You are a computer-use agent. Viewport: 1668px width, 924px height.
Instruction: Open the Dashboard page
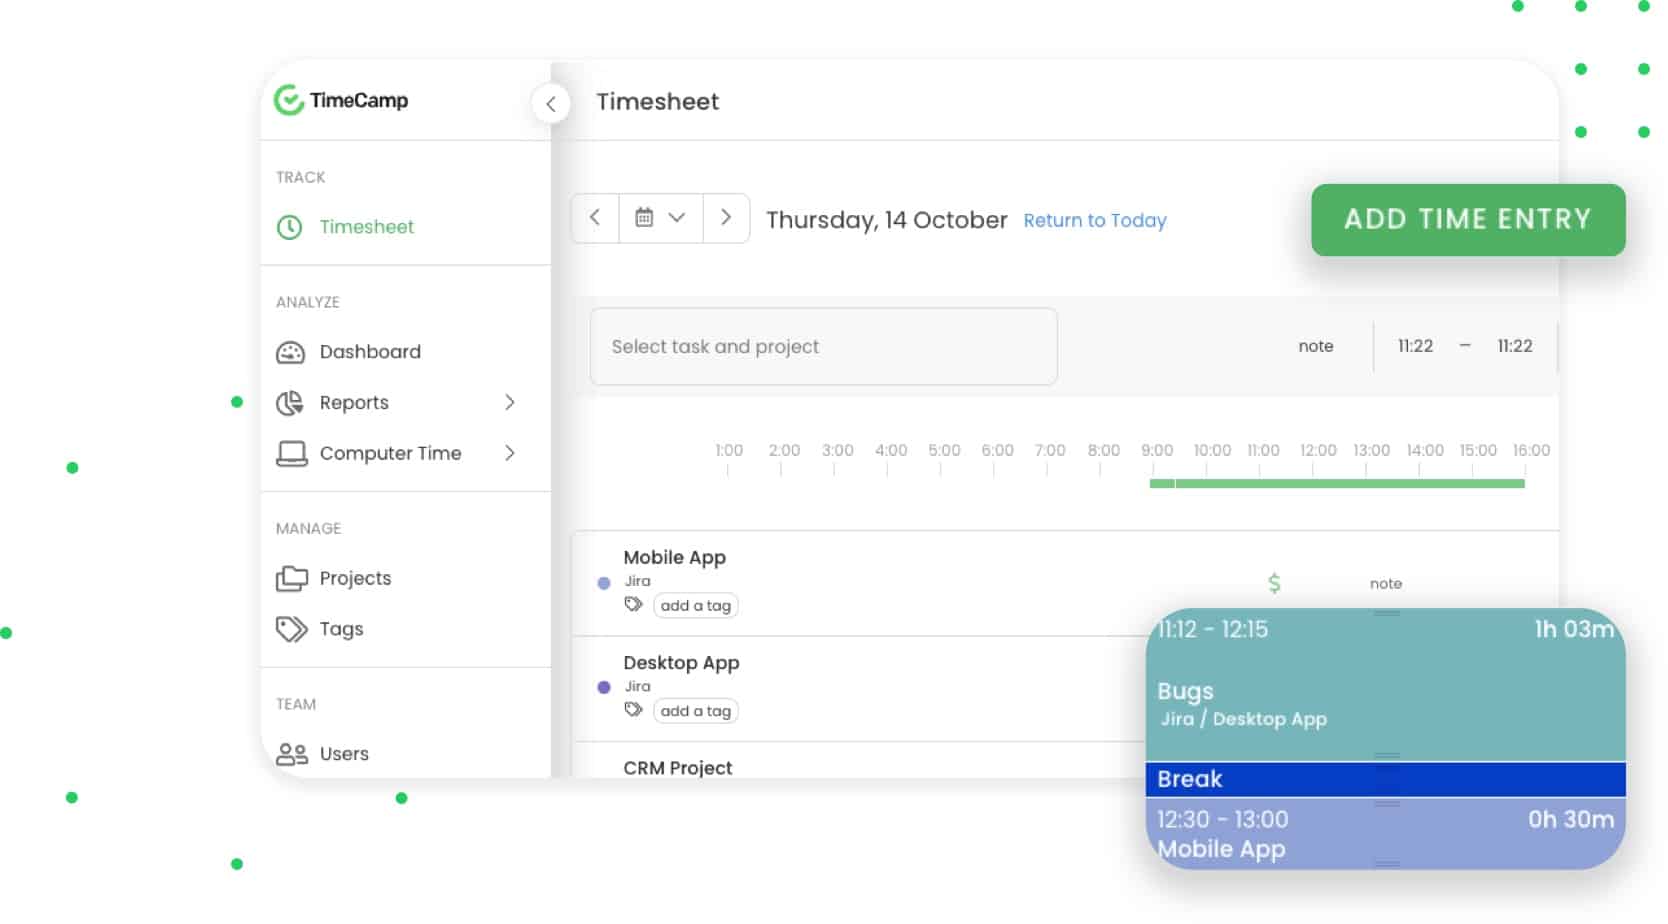(x=369, y=352)
